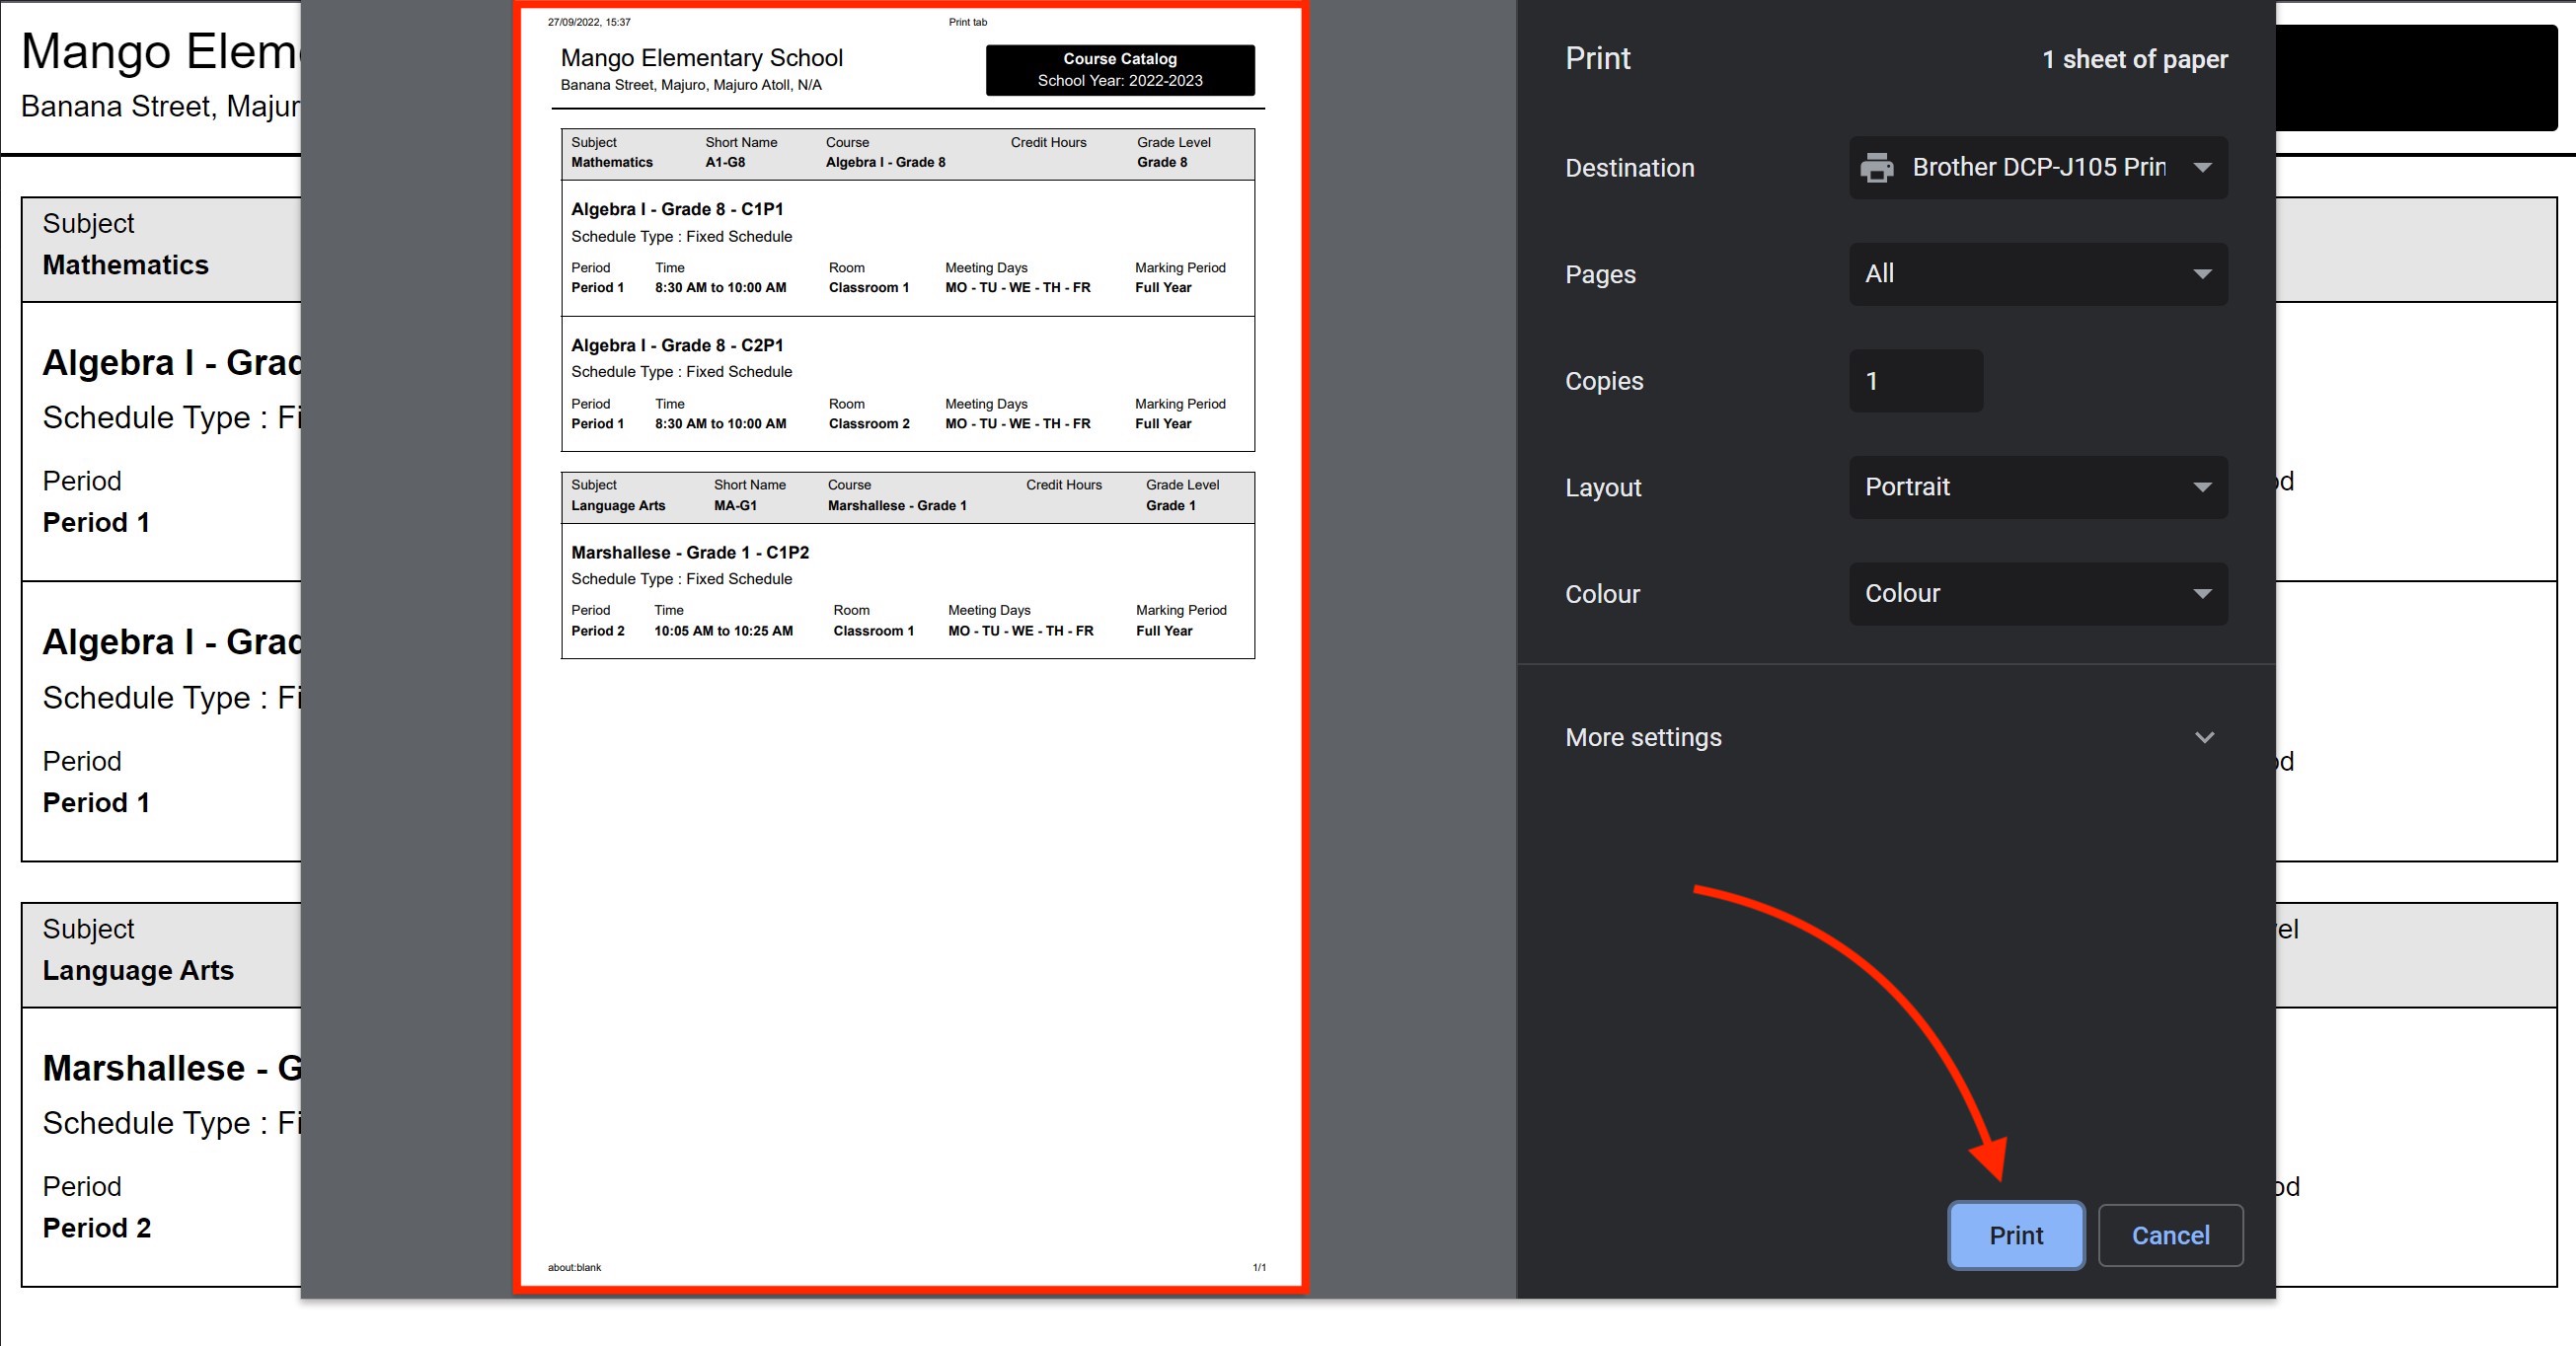Click the Destination dropdown arrow

[2201, 167]
